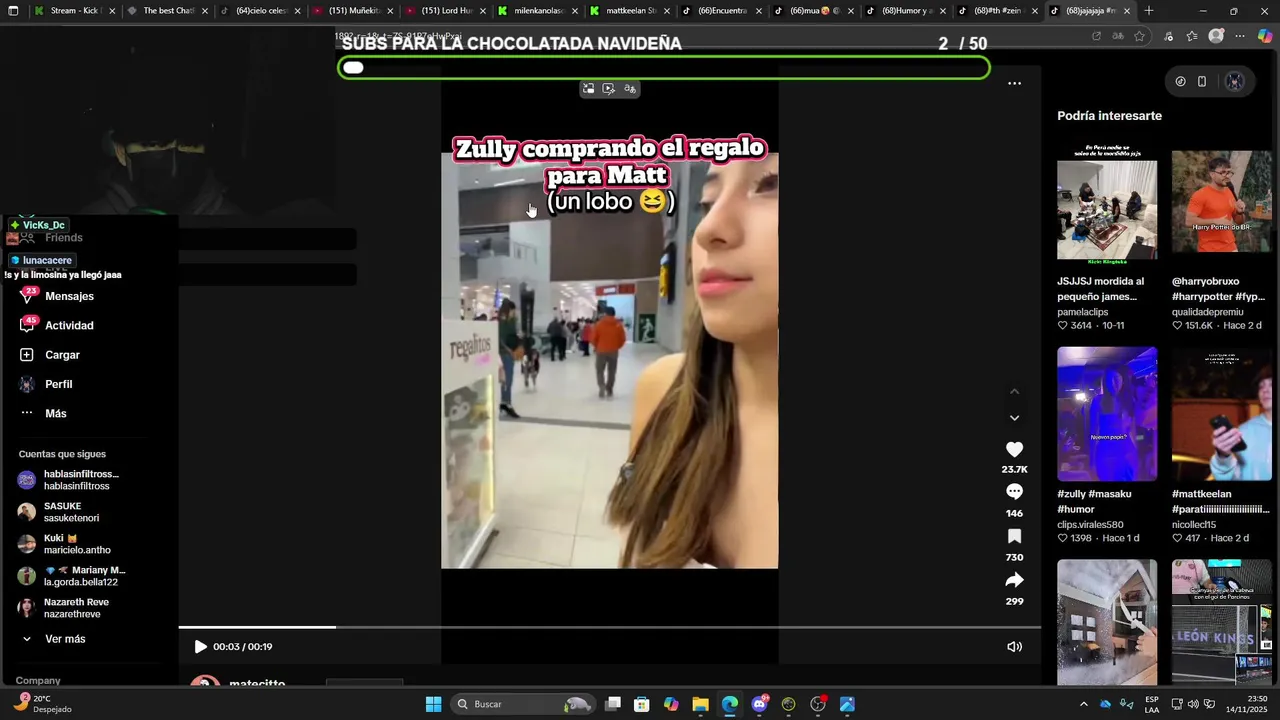Image resolution: width=1280 pixels, height=720 pixels.
Task: Go to previous video with up chevron
Action: point(1014,392)
